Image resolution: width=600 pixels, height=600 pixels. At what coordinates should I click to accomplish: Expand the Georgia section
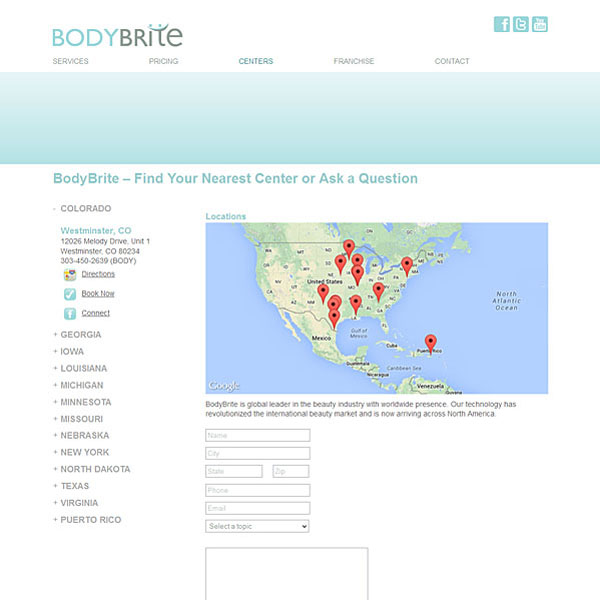pos(77,335)
